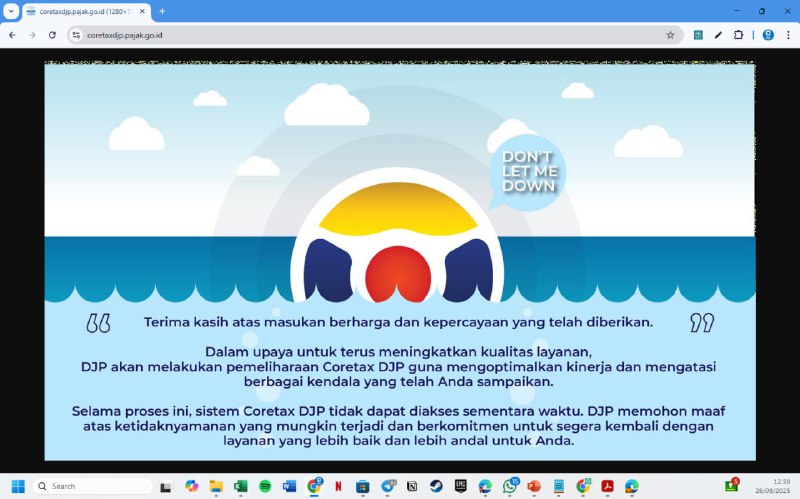Click the address bar URL field

[x=350, y=34]
